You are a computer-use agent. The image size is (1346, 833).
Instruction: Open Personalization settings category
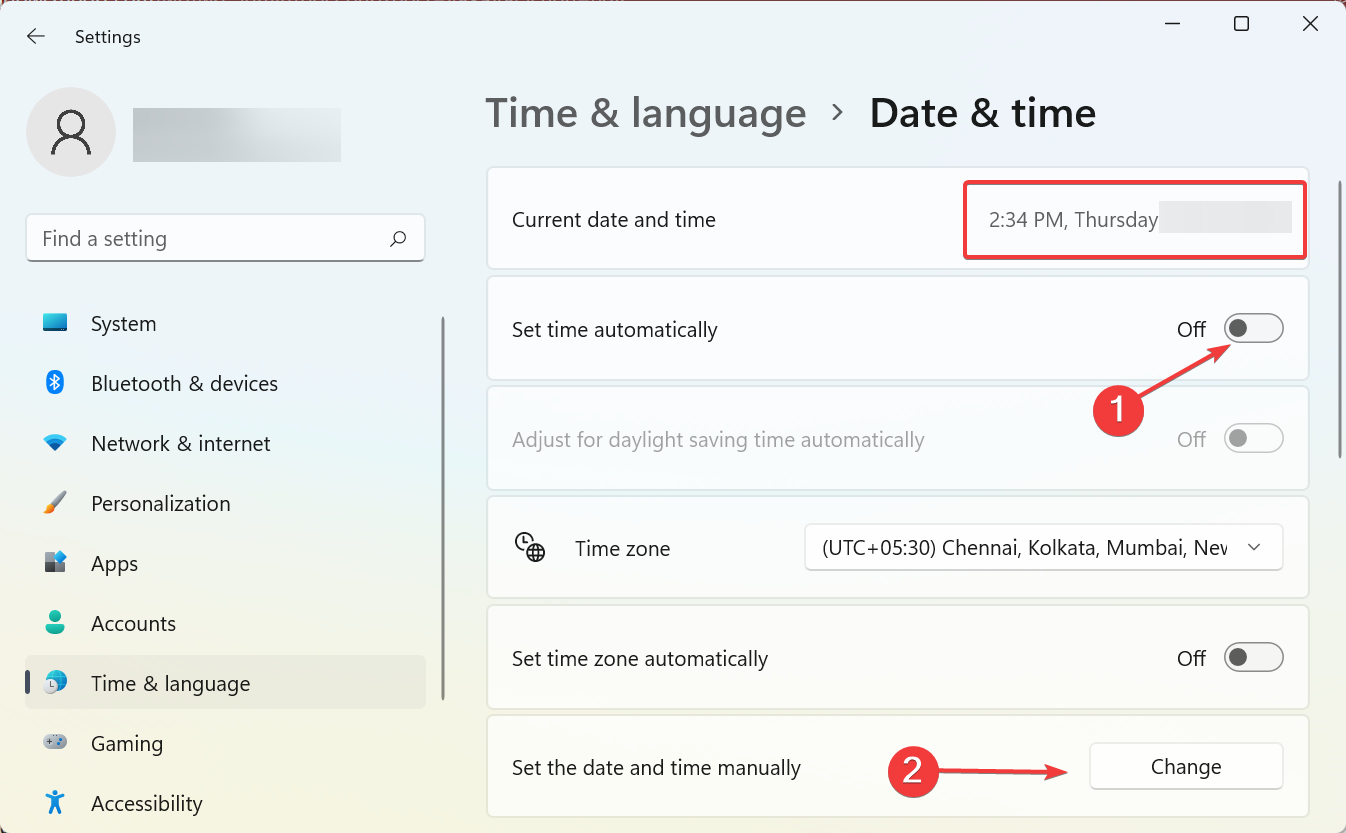pos(225,503)
